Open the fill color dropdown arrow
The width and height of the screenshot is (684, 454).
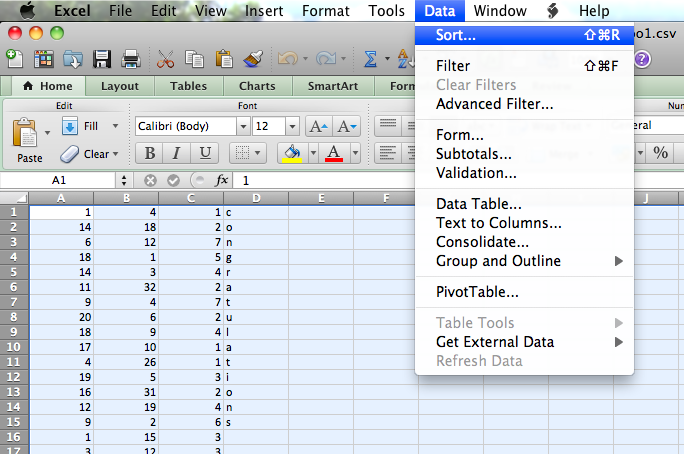pos(313,153)
